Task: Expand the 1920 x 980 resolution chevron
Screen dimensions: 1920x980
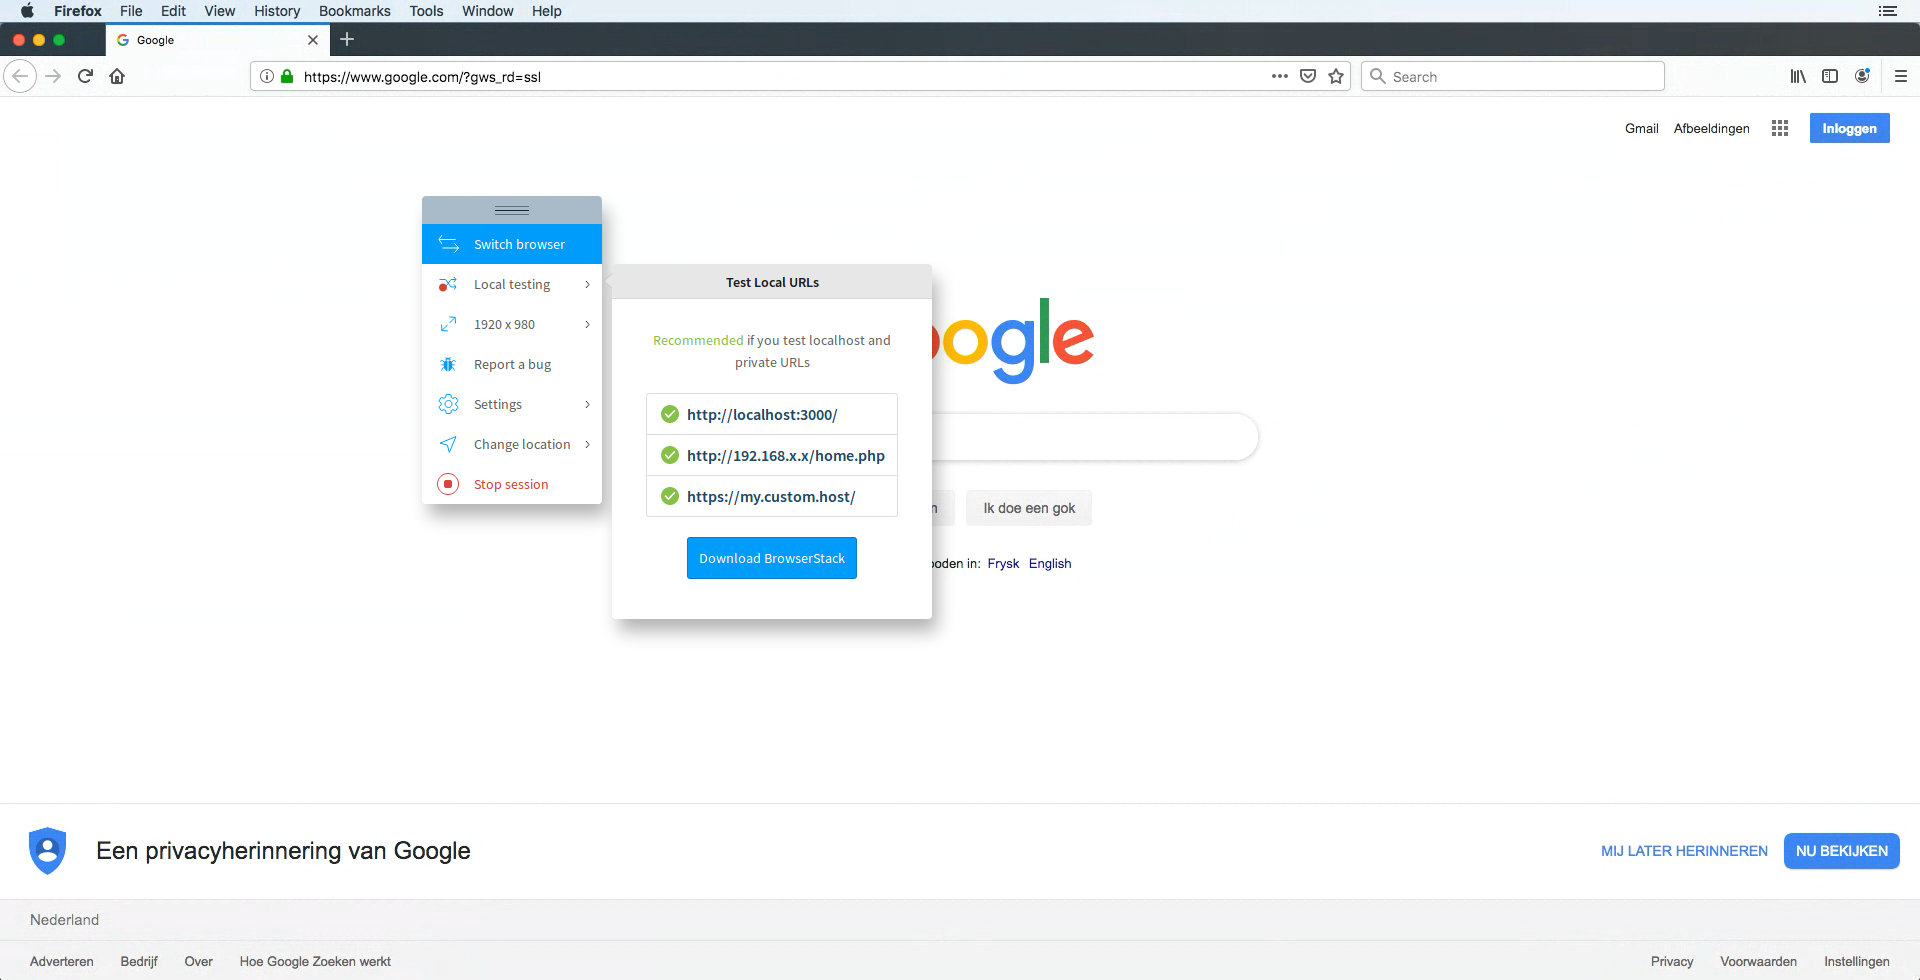Action: point(587,324)
